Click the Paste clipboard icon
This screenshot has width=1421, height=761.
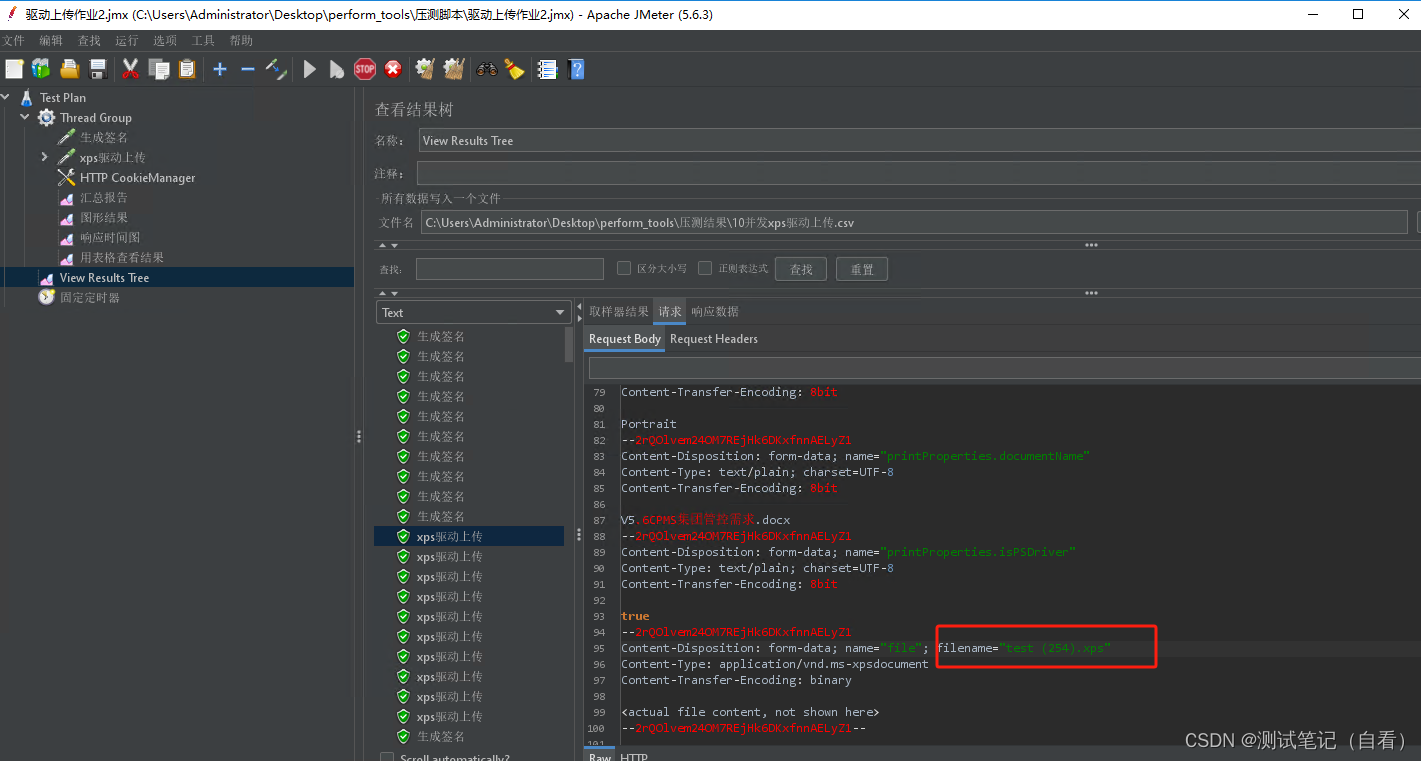click(x=187, y=69)
